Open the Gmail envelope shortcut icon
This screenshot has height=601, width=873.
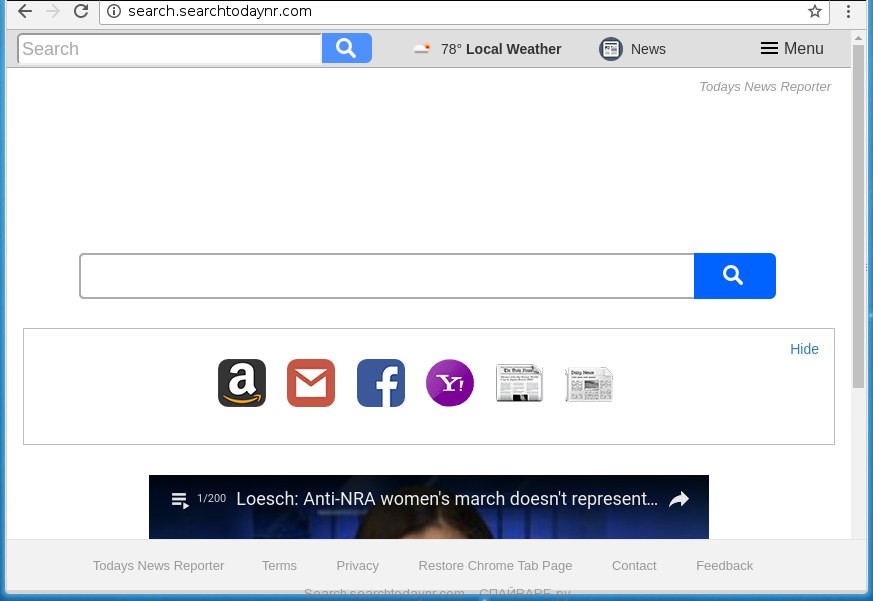coord(311,383)
